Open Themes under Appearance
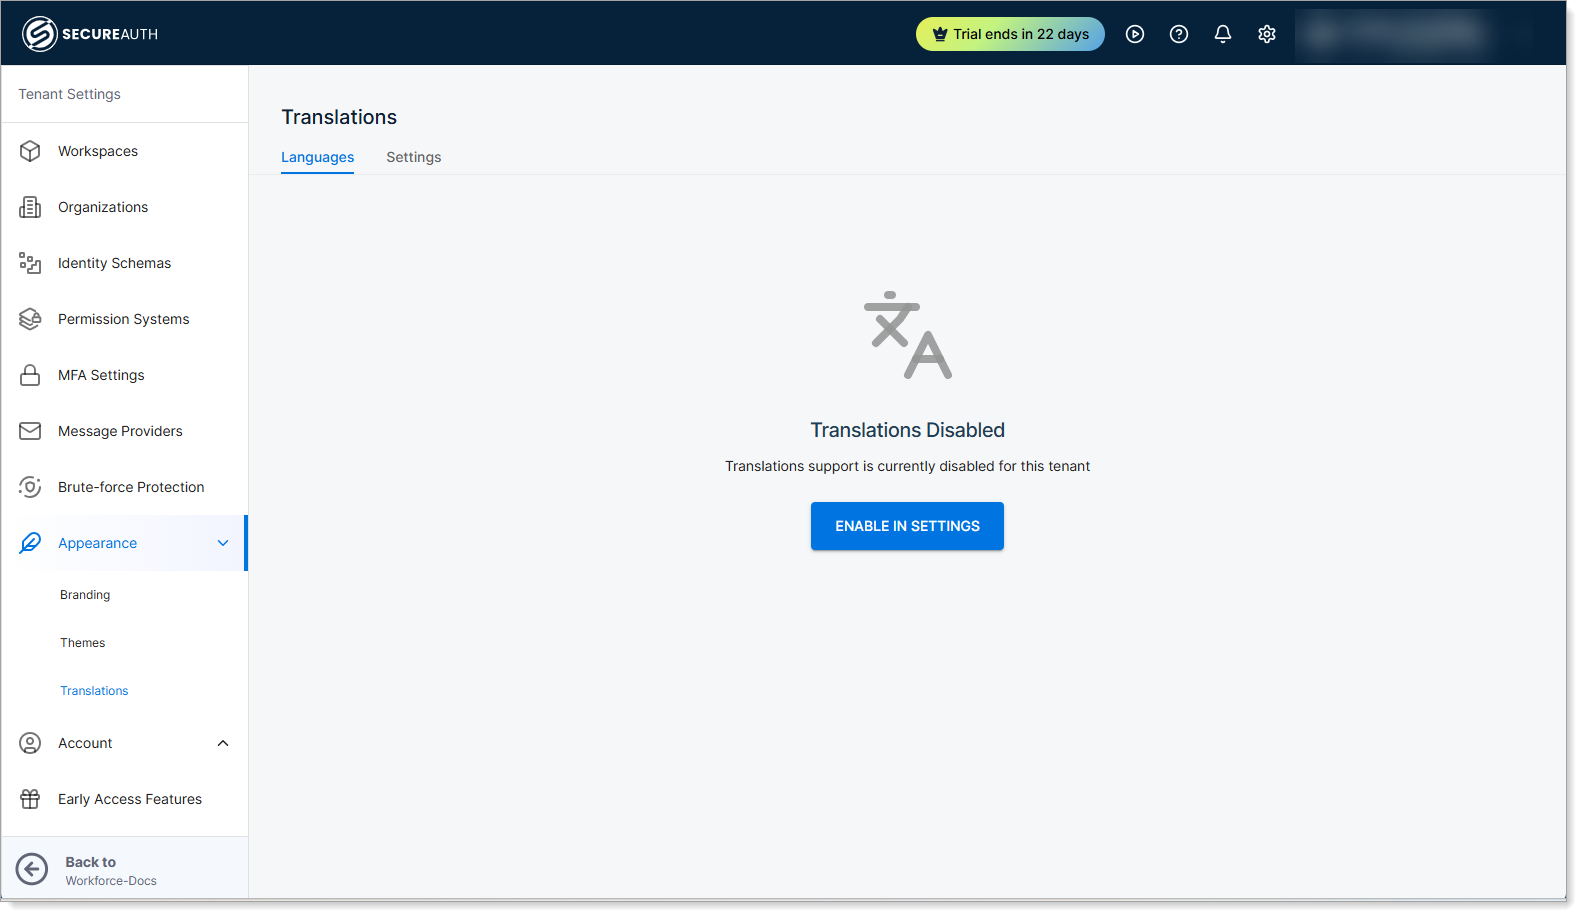Viewport: 1582px width, 917px height. coord(82,643)
